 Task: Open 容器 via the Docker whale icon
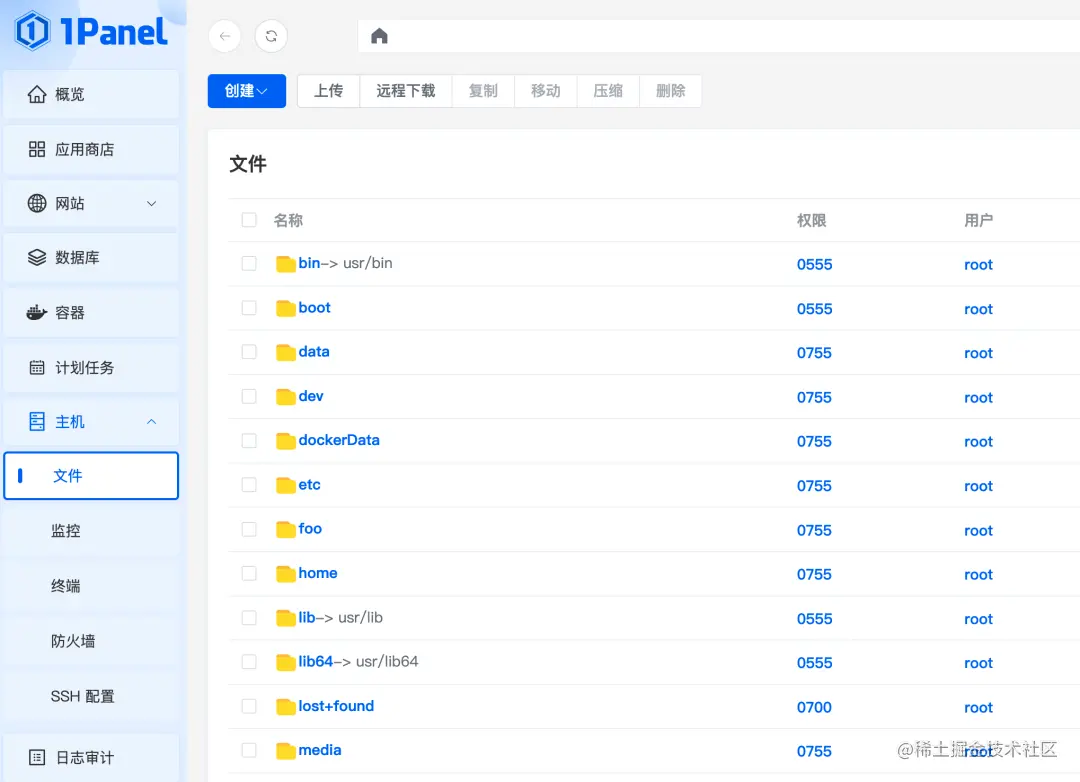(37, 312)
